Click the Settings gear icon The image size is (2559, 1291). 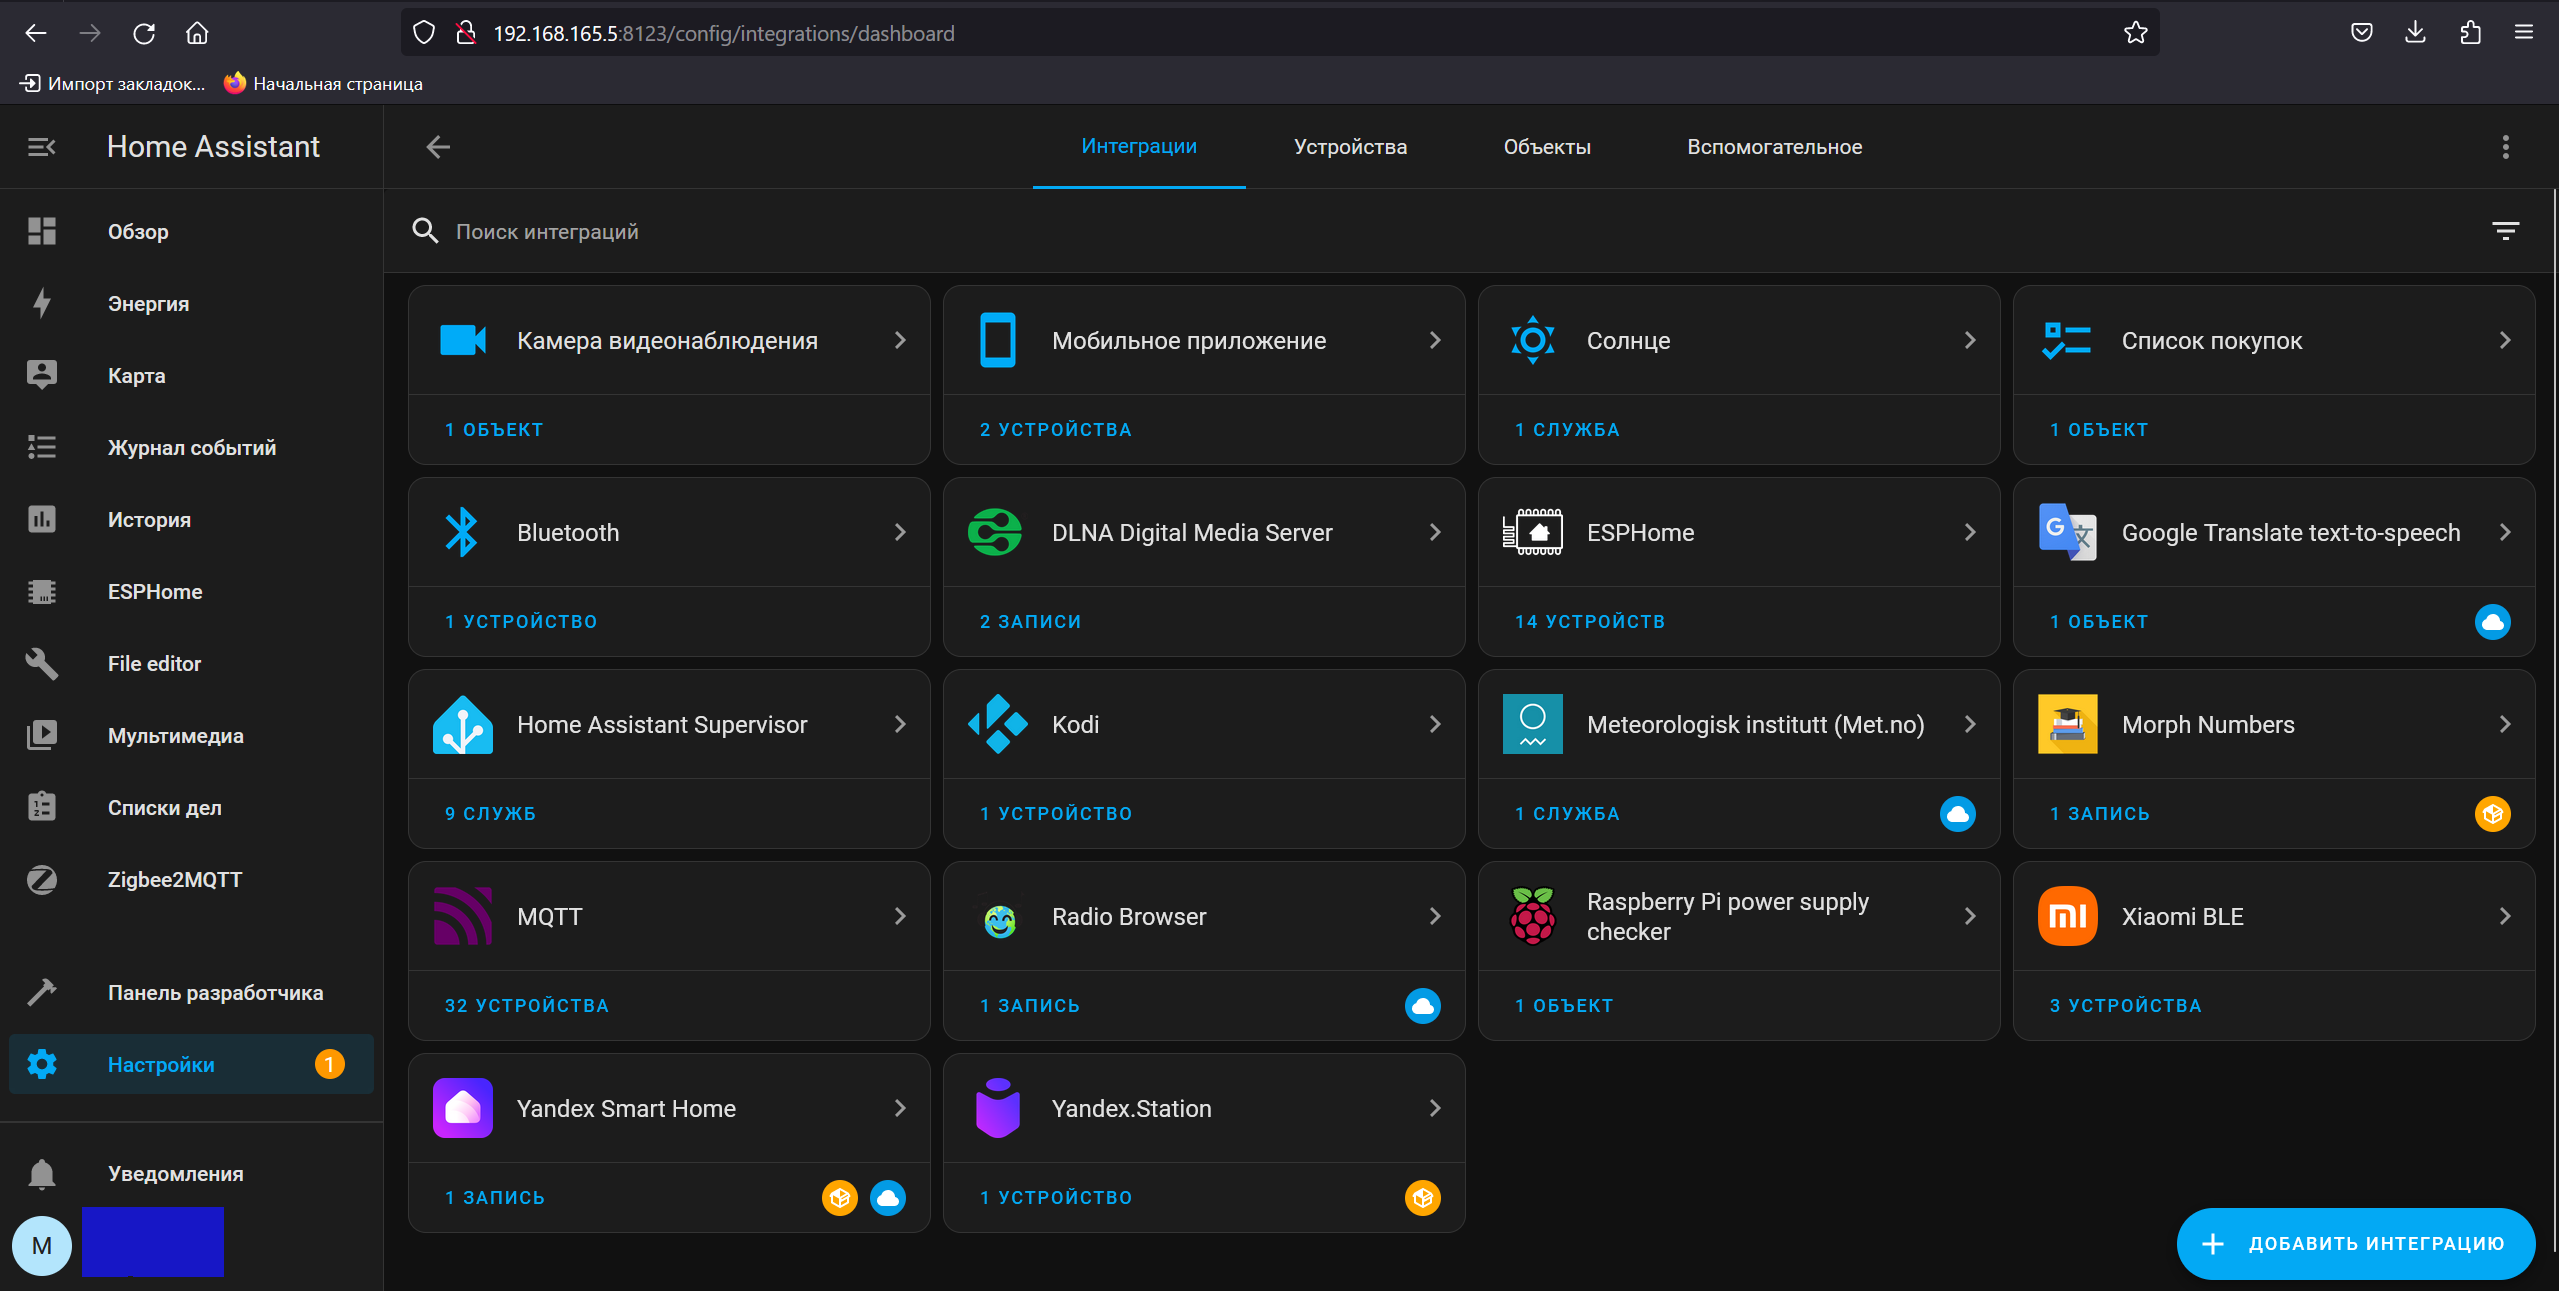pyautogui.click(x=41, y=1064)
